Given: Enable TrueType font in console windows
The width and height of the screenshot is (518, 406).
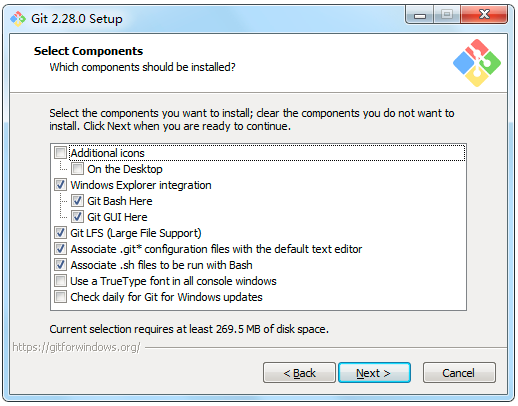Looking at the screenshot, I should 60,281.
